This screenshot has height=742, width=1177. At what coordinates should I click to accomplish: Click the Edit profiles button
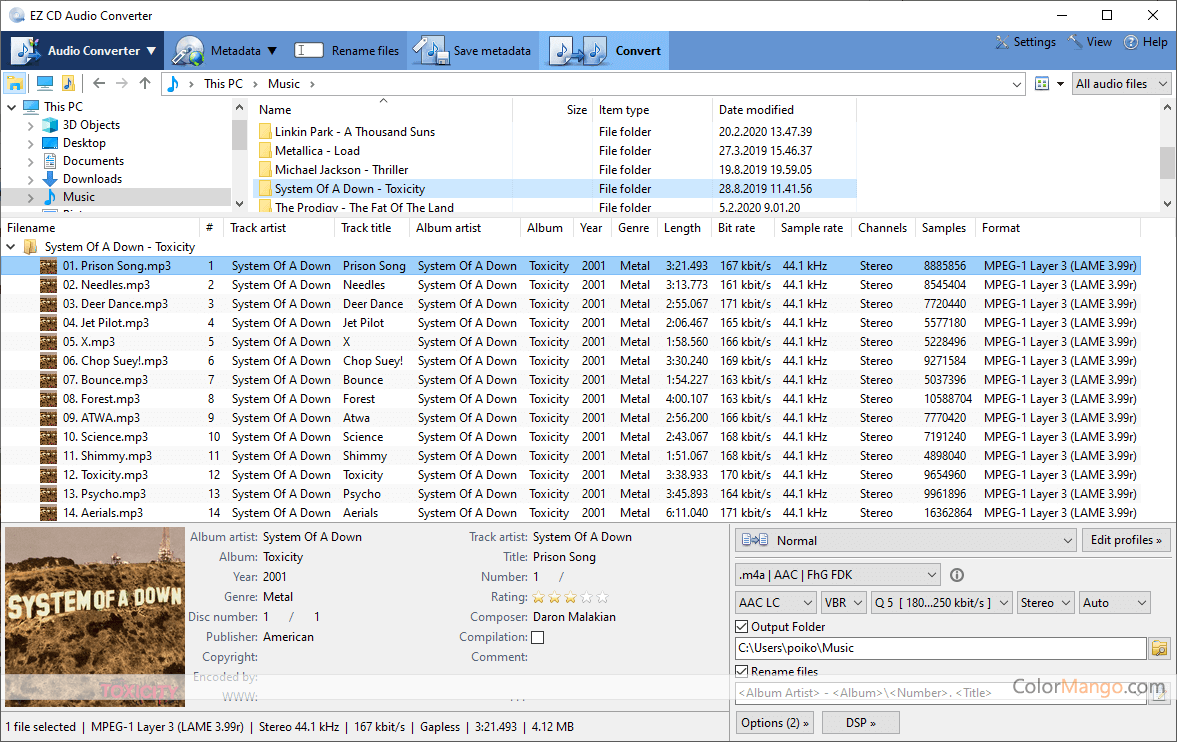[x=1126, y=541]
